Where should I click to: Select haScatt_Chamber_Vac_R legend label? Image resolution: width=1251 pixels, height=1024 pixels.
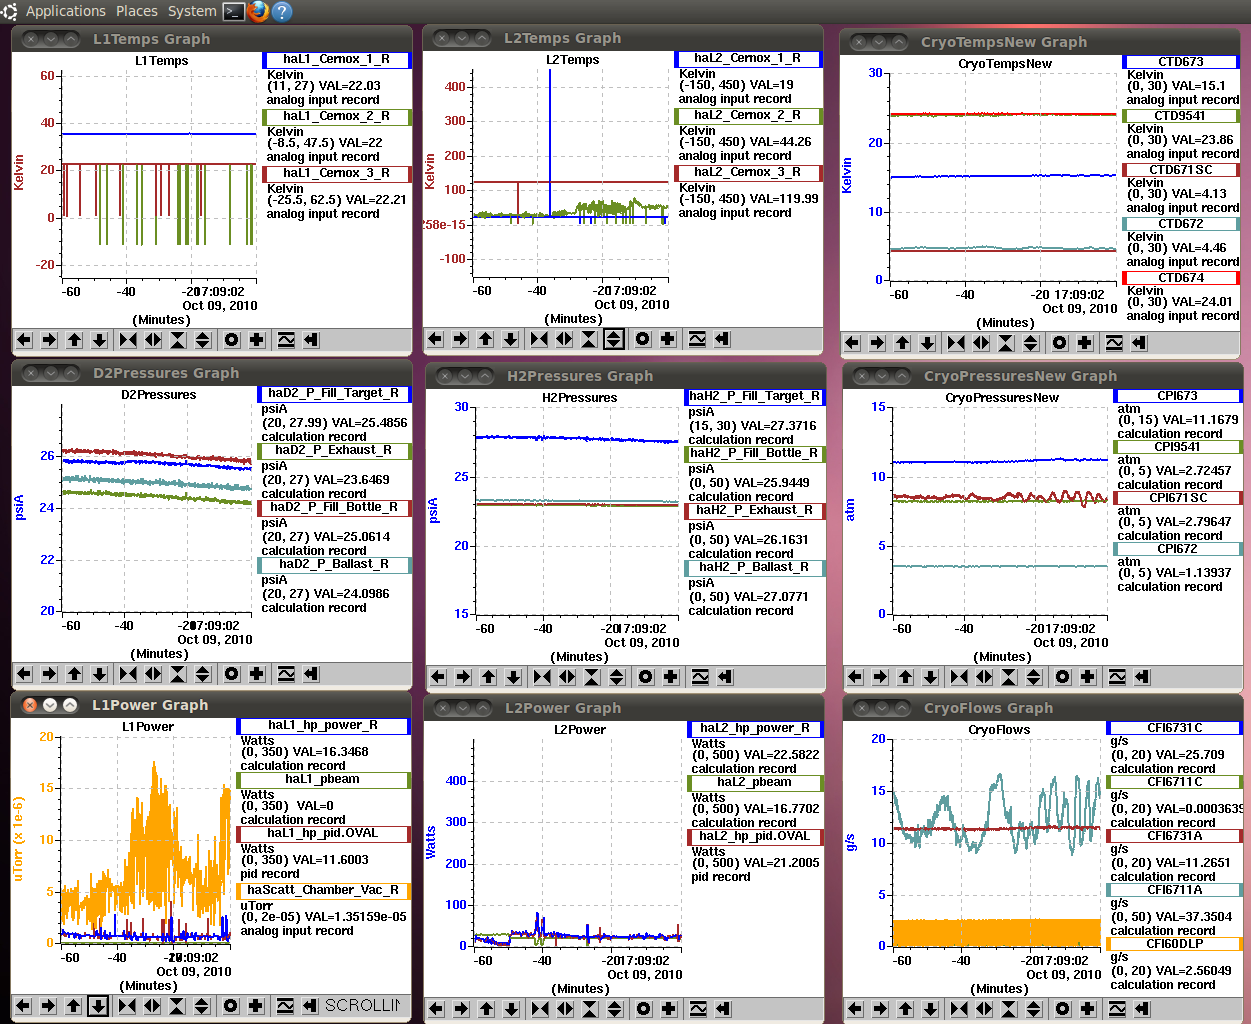coord(323,890)
